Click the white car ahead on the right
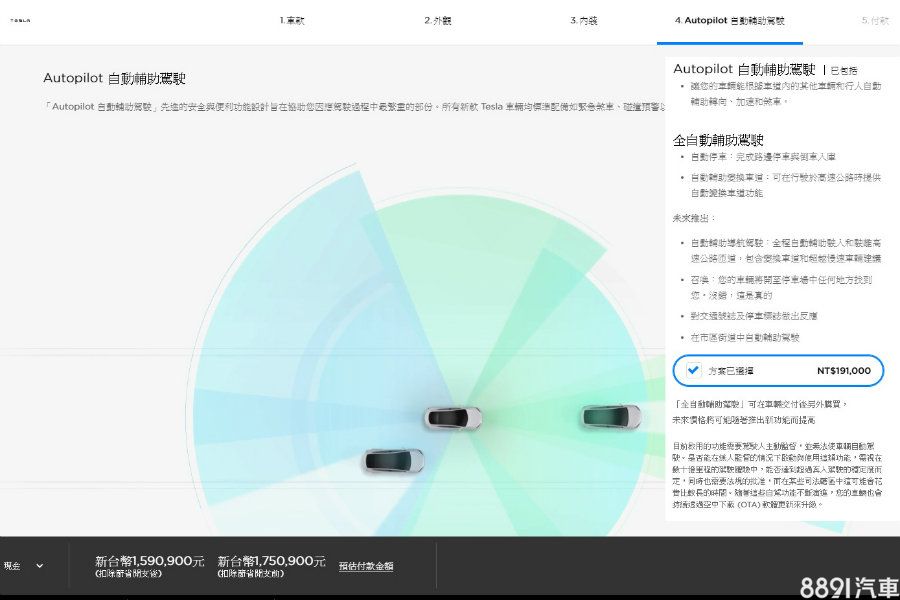Screen dimensions: 900x600 pyautogui.click(x=610, y=415)
